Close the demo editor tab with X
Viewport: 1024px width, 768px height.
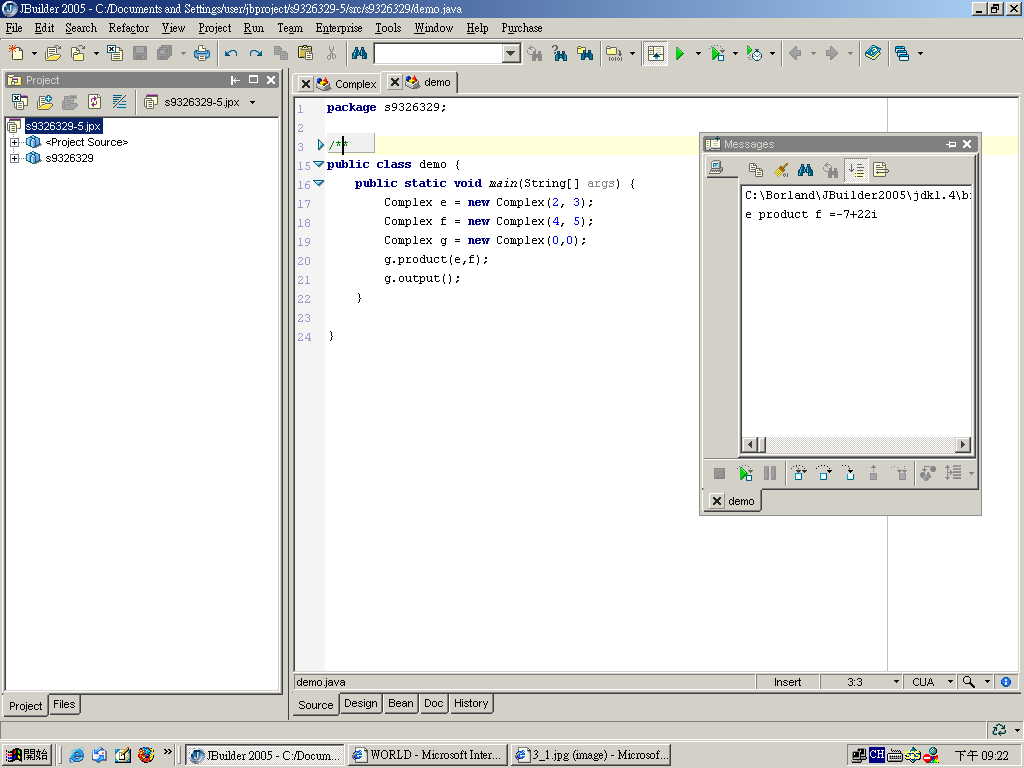pos(394,82)
